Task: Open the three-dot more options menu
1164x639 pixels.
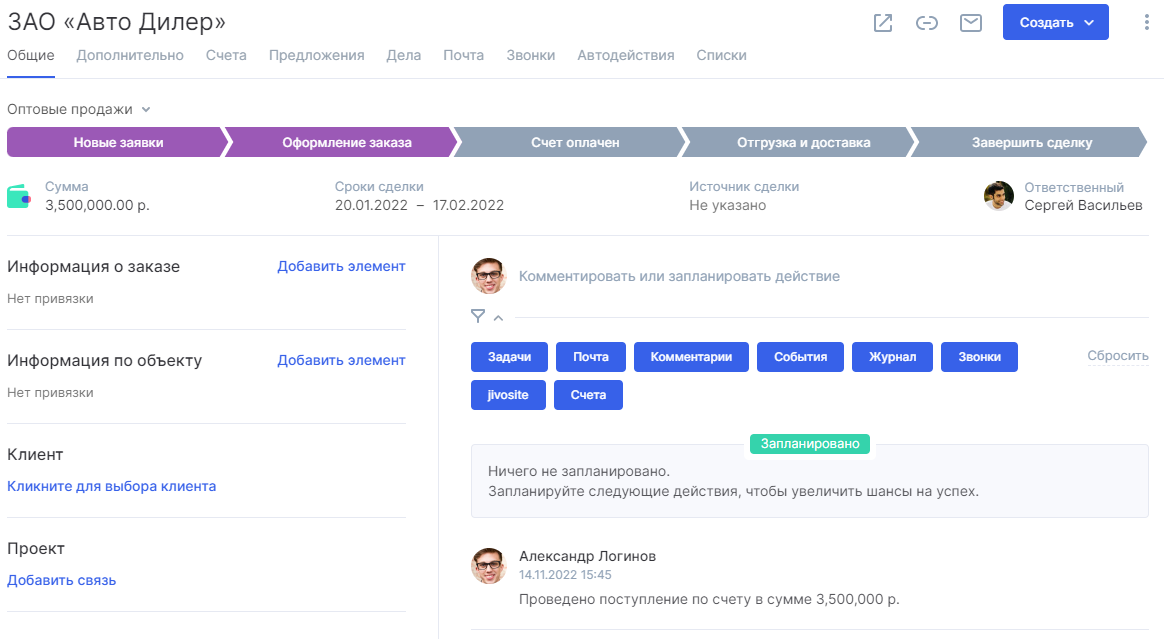Action: click(1146, 23)
